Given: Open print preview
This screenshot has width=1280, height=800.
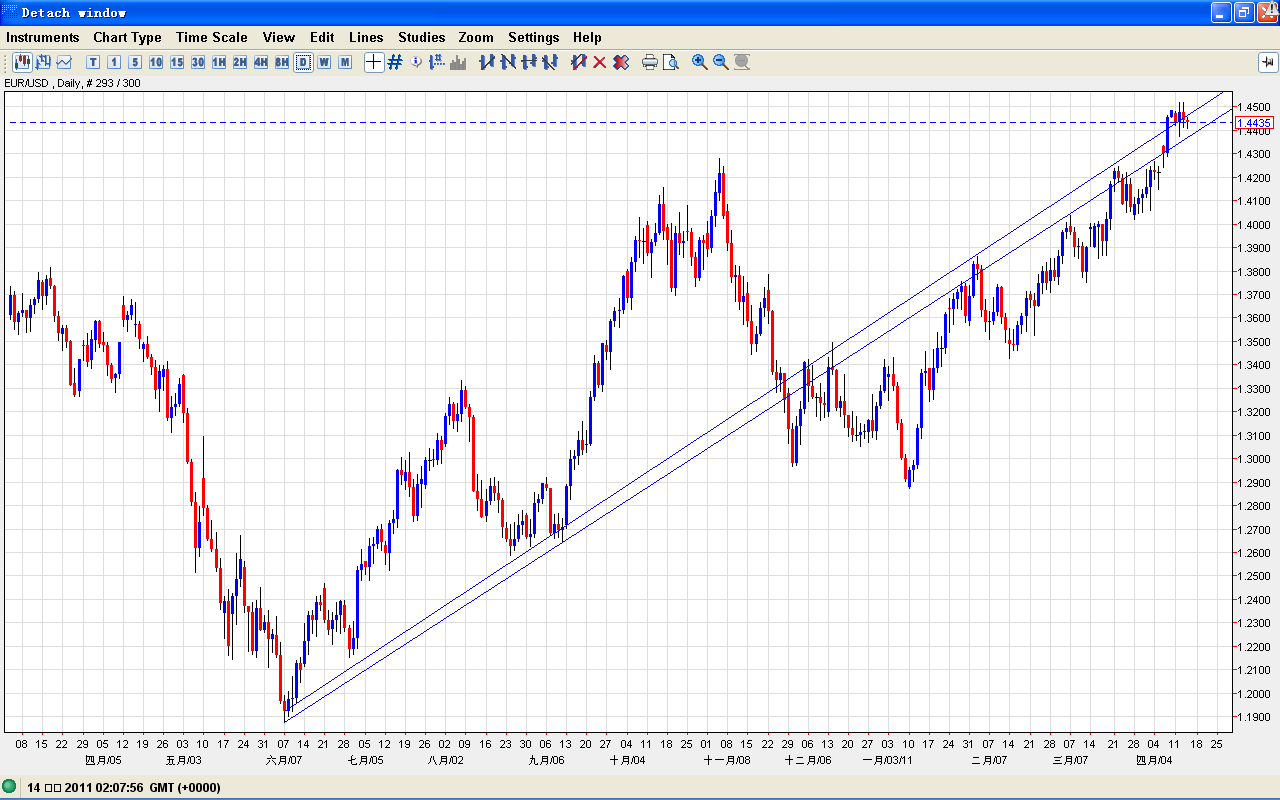Looking at the screenshot, I should click(x=671, y=62).
